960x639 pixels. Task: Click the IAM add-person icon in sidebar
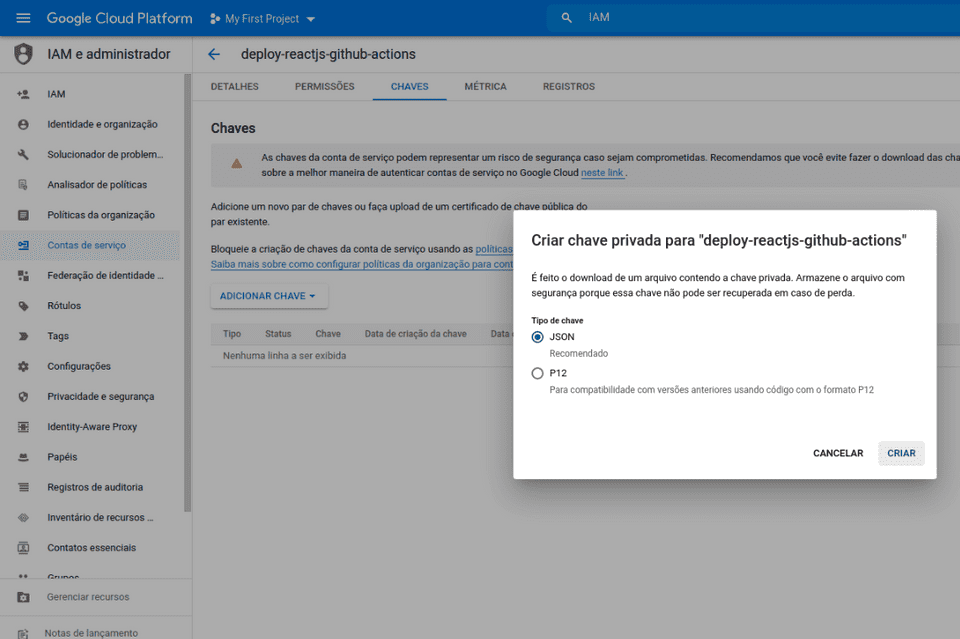click(x=23, y=94)
